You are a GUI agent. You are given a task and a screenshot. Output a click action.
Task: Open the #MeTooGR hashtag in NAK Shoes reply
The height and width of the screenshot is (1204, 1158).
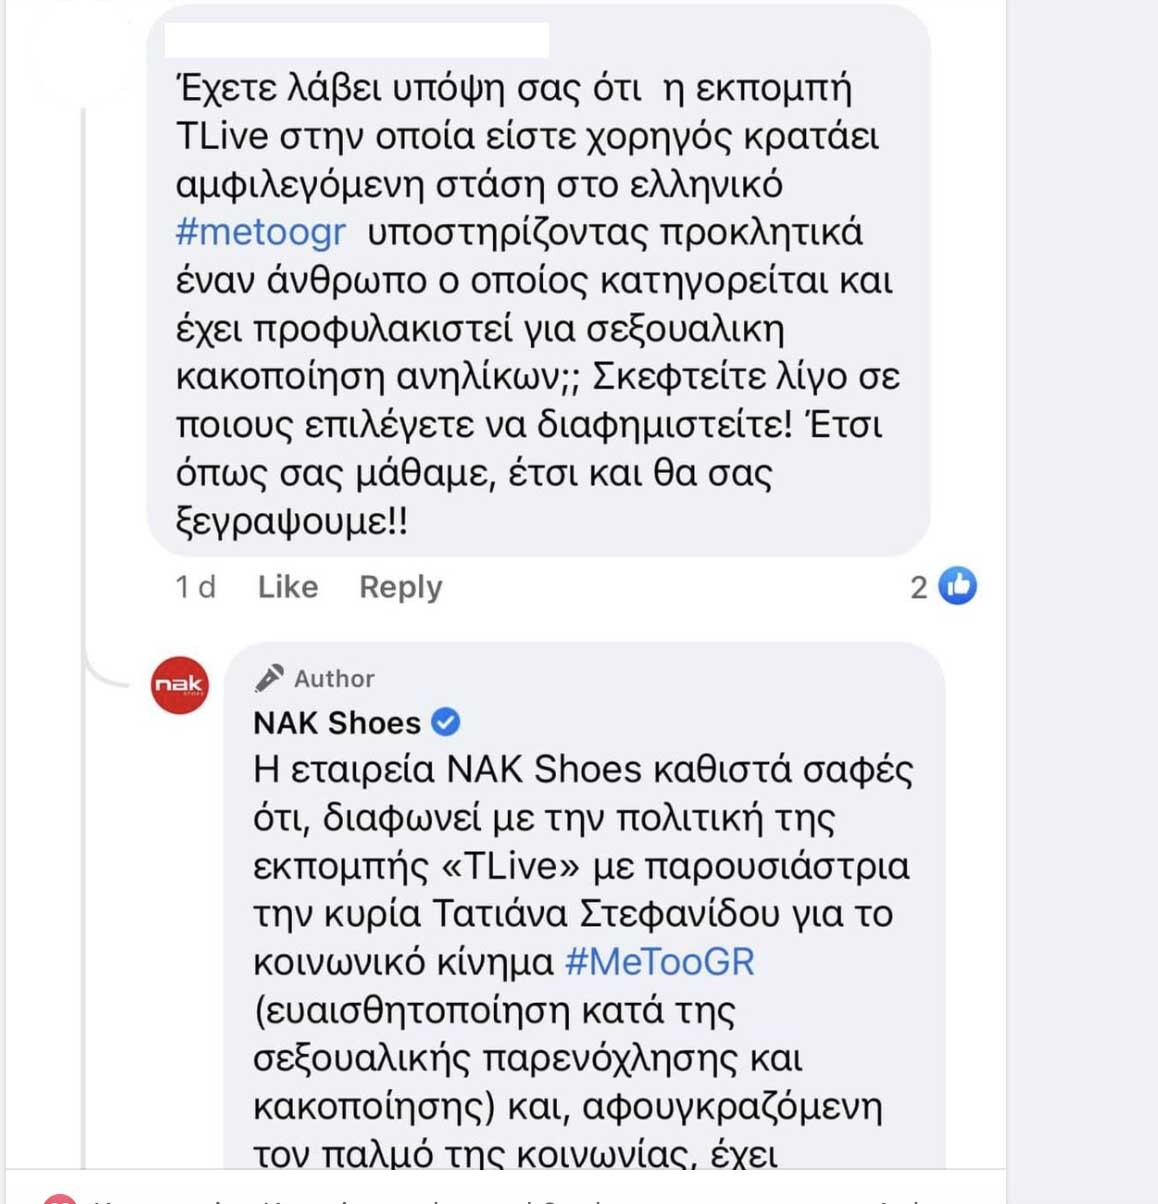659,962
